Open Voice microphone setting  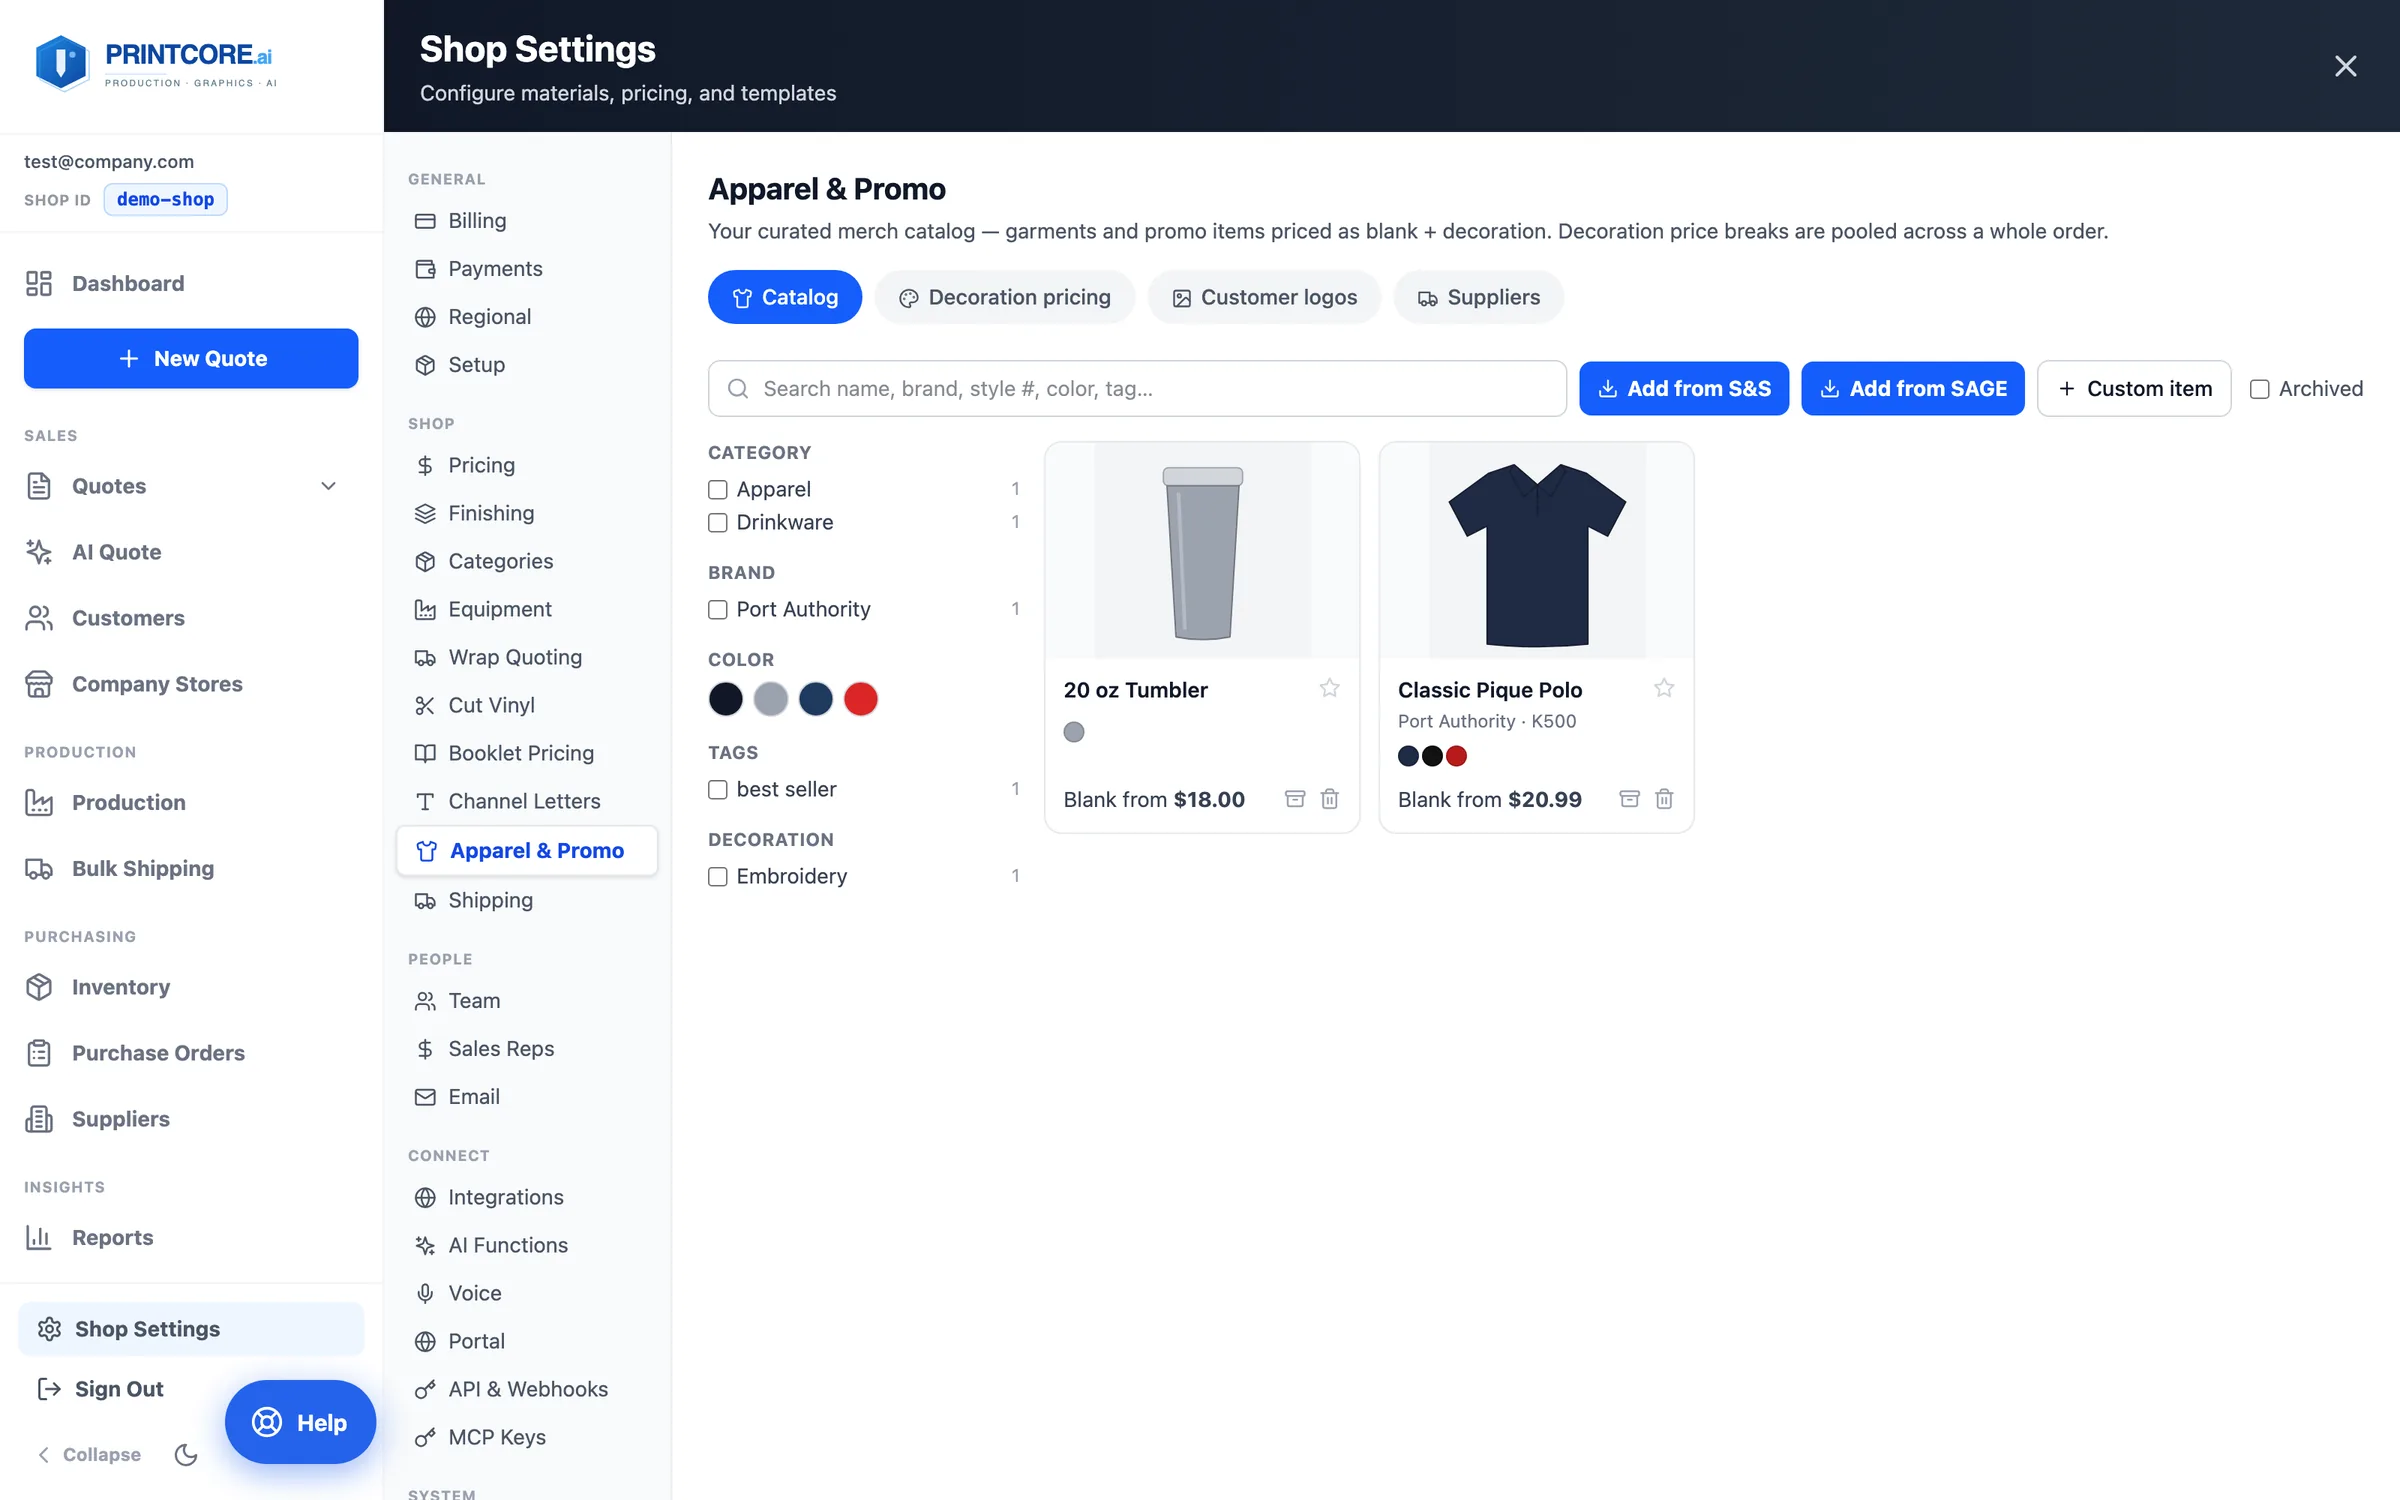[475, 1293]
